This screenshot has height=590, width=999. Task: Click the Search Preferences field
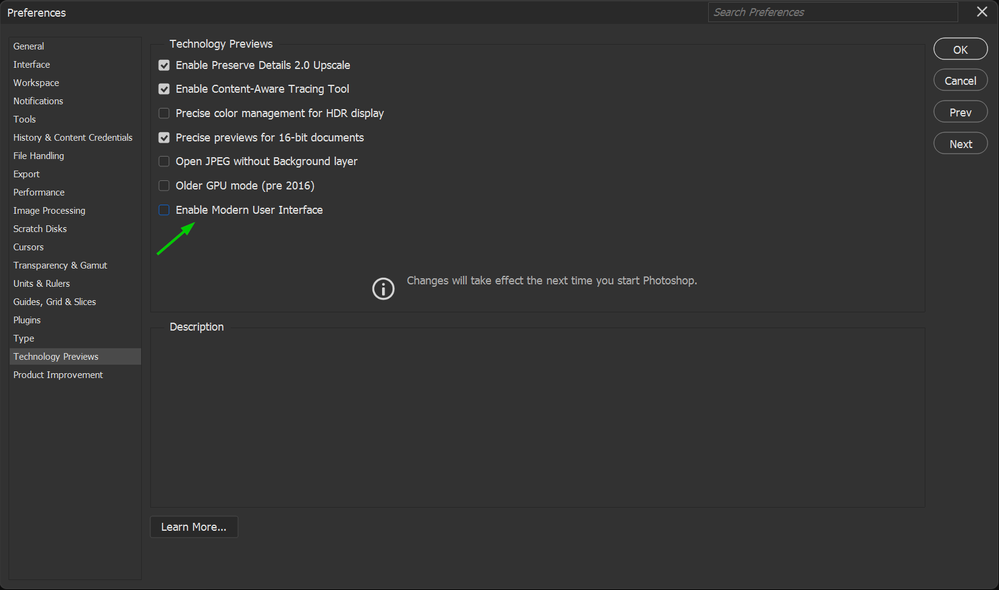[x=832, y=12]
